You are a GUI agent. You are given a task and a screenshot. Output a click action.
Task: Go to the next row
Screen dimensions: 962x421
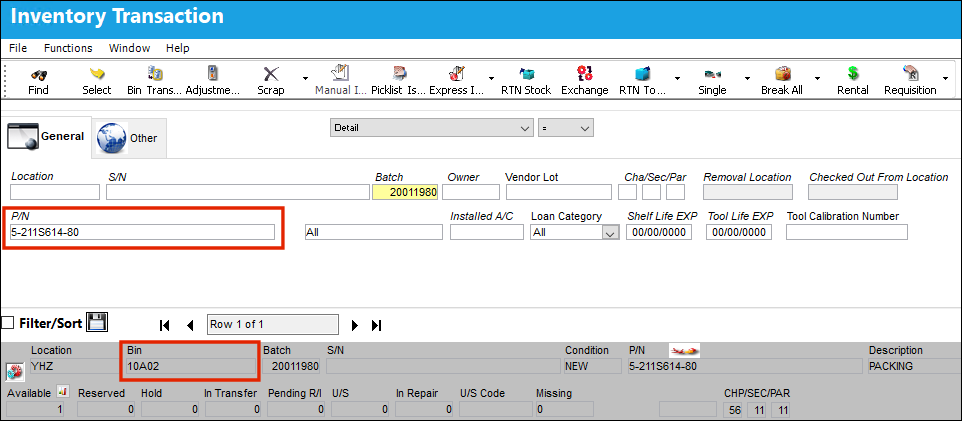tap(354, 325)
